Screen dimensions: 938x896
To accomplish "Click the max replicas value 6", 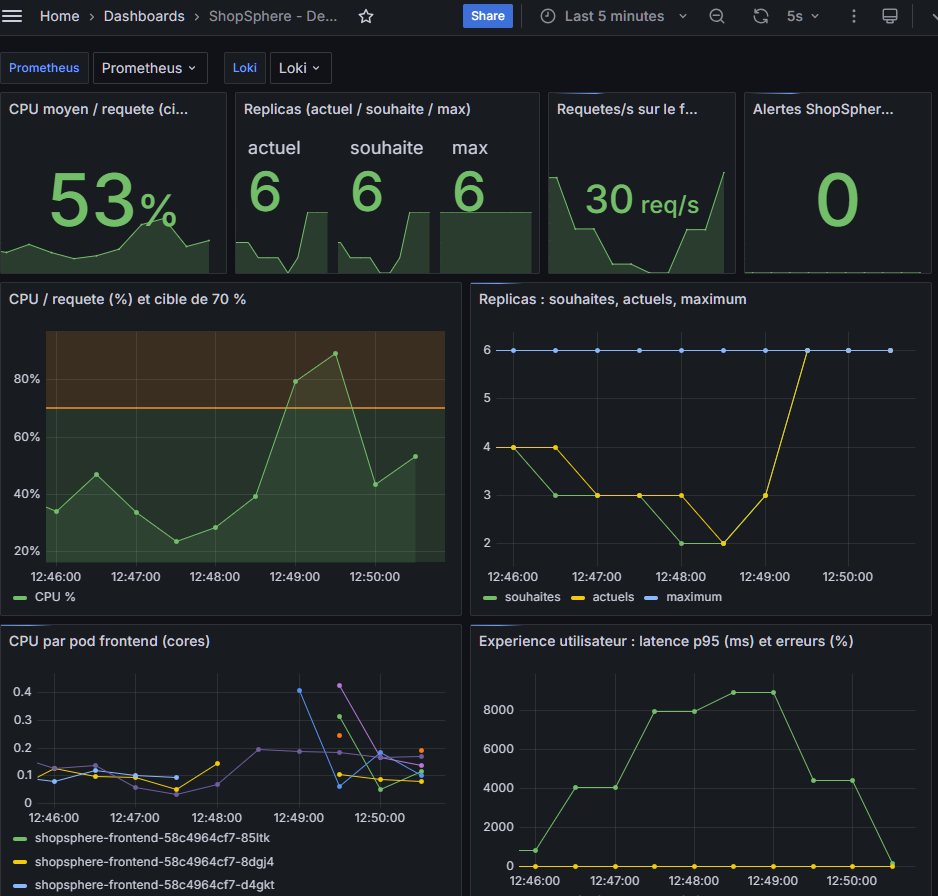I will 468,191.
